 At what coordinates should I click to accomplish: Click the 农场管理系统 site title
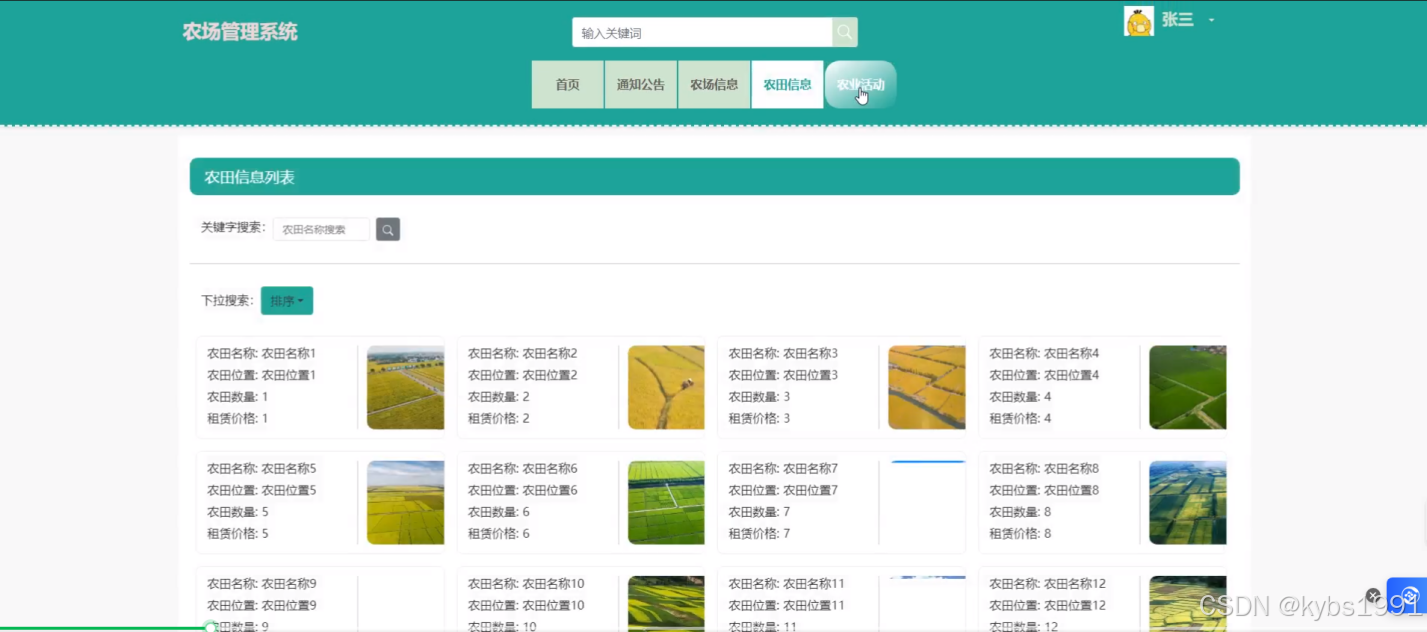pyautogui.click(x=240, y=32)
